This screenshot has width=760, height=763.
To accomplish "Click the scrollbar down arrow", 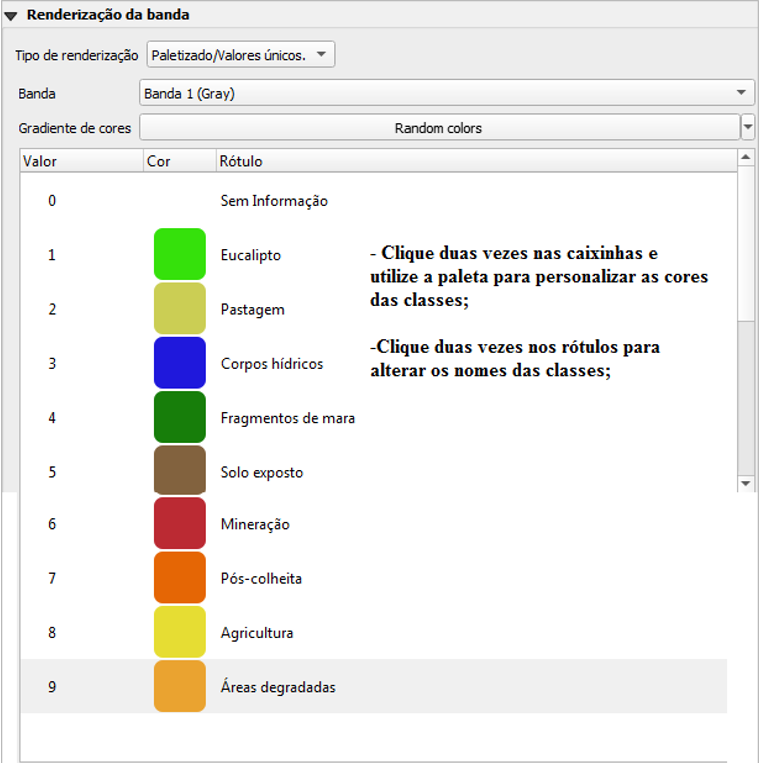I will coord(745,483).
